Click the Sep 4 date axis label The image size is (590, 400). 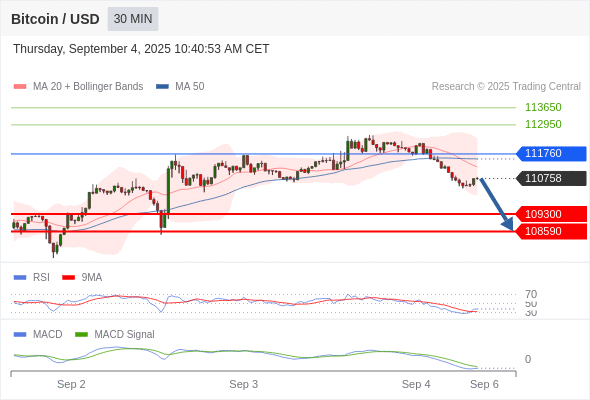[x=416, y=384]
